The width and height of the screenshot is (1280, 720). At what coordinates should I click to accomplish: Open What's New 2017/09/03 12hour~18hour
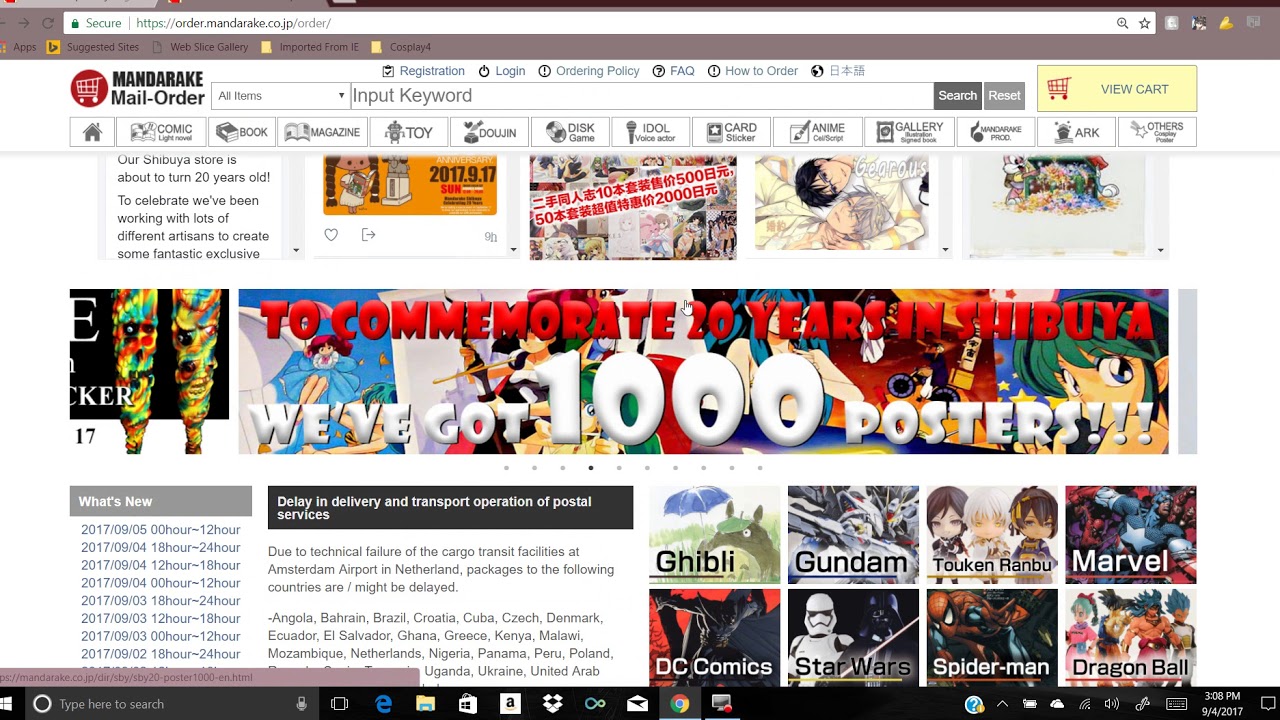(161, 619)
